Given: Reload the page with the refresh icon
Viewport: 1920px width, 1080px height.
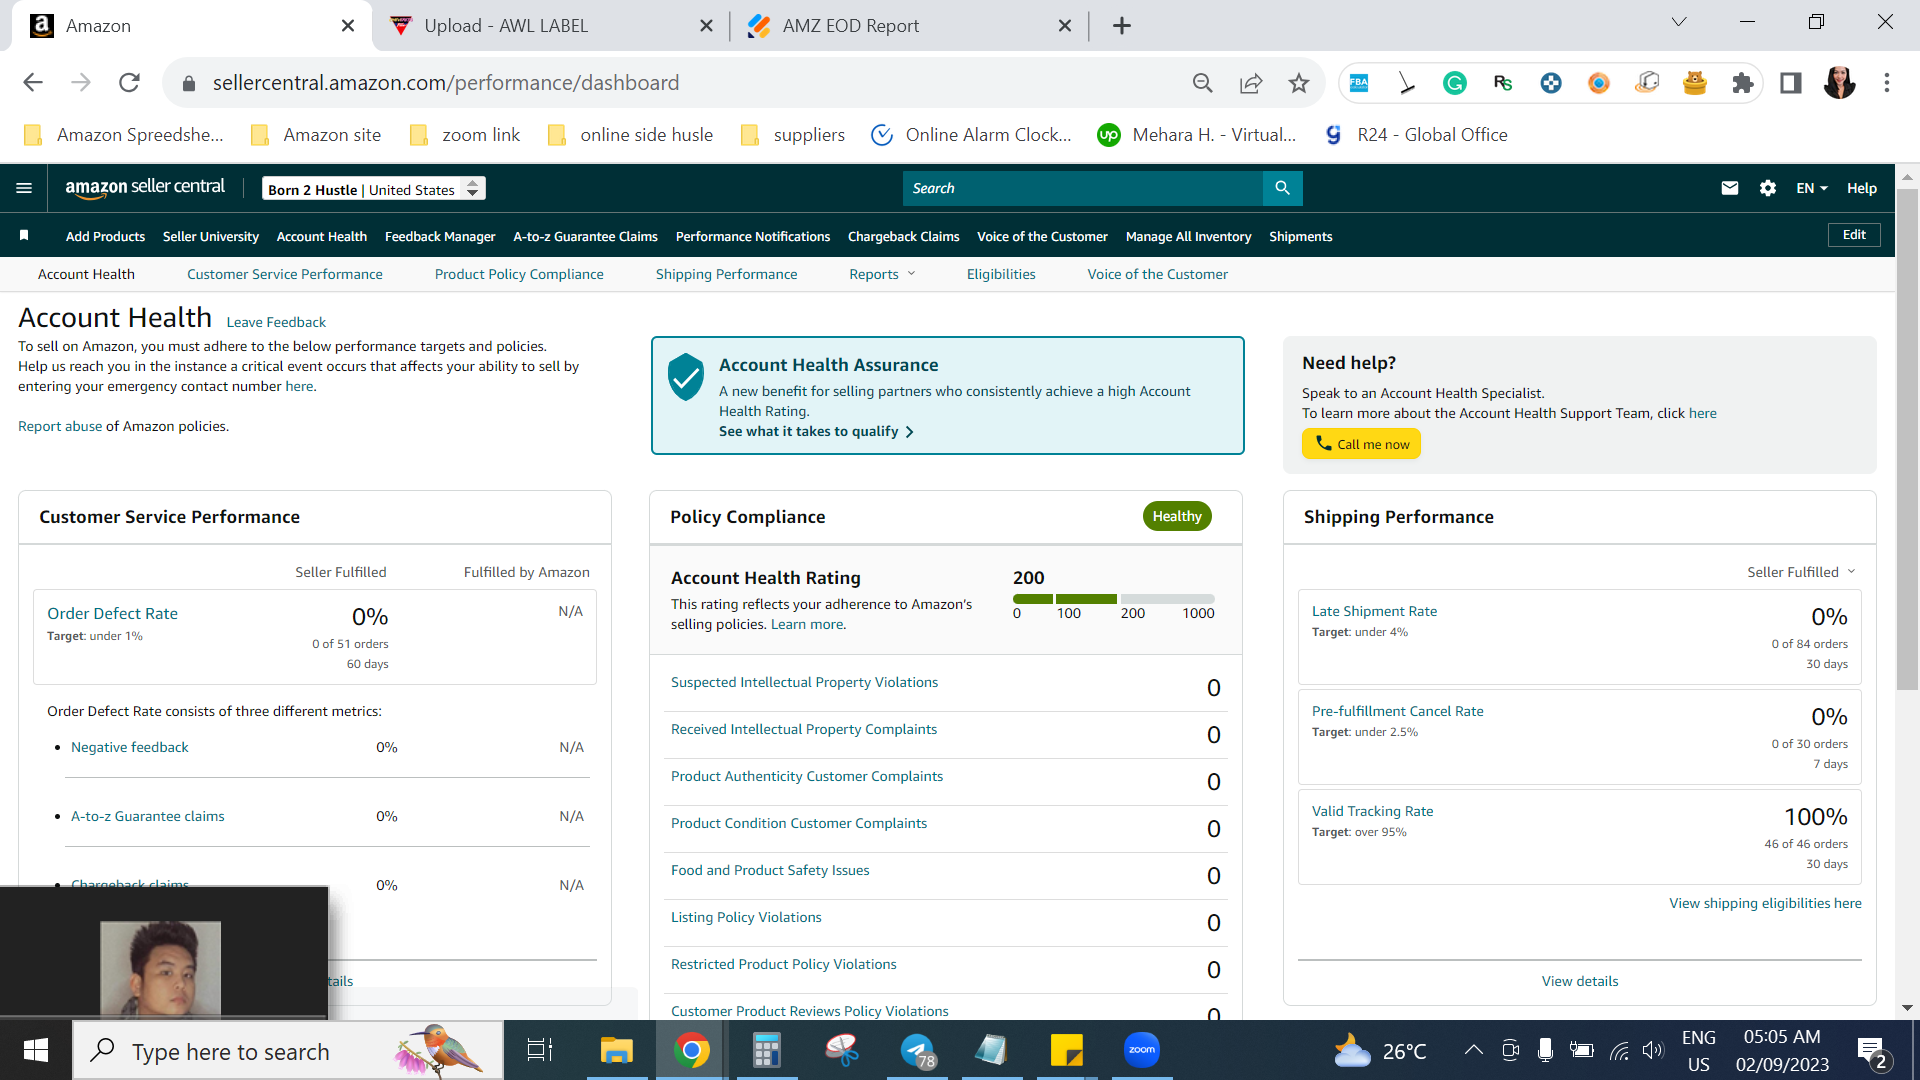Looking at the screenshot, I should coord(129,83).
